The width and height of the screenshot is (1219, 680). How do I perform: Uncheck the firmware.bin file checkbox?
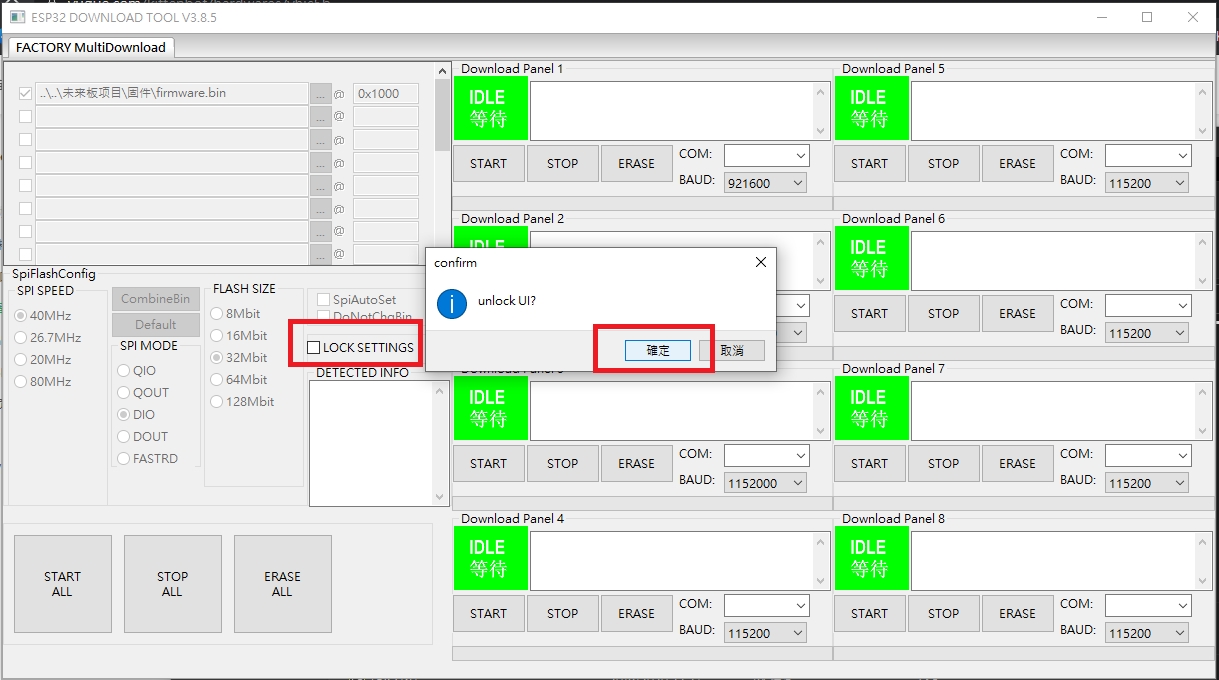click(x=25, y=93)
